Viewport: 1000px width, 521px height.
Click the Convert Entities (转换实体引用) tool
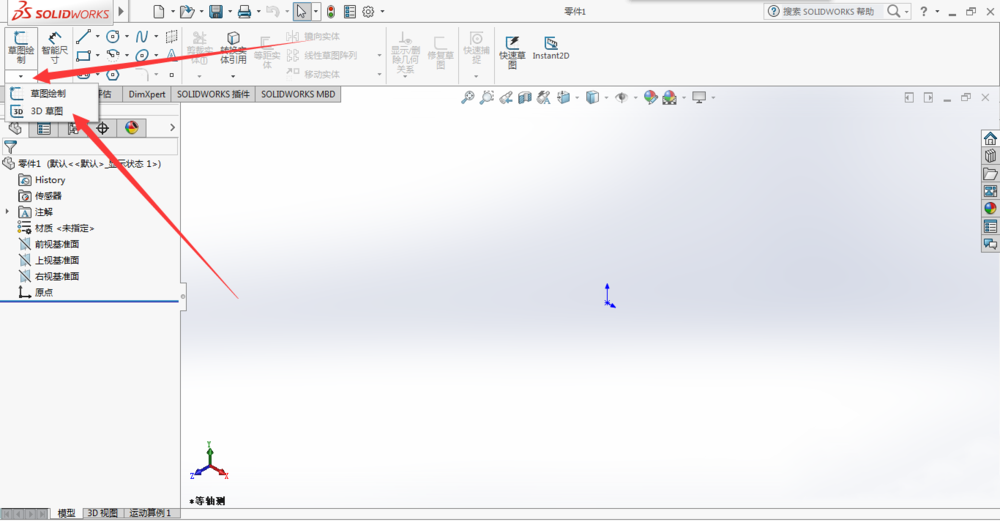point(233,48)
